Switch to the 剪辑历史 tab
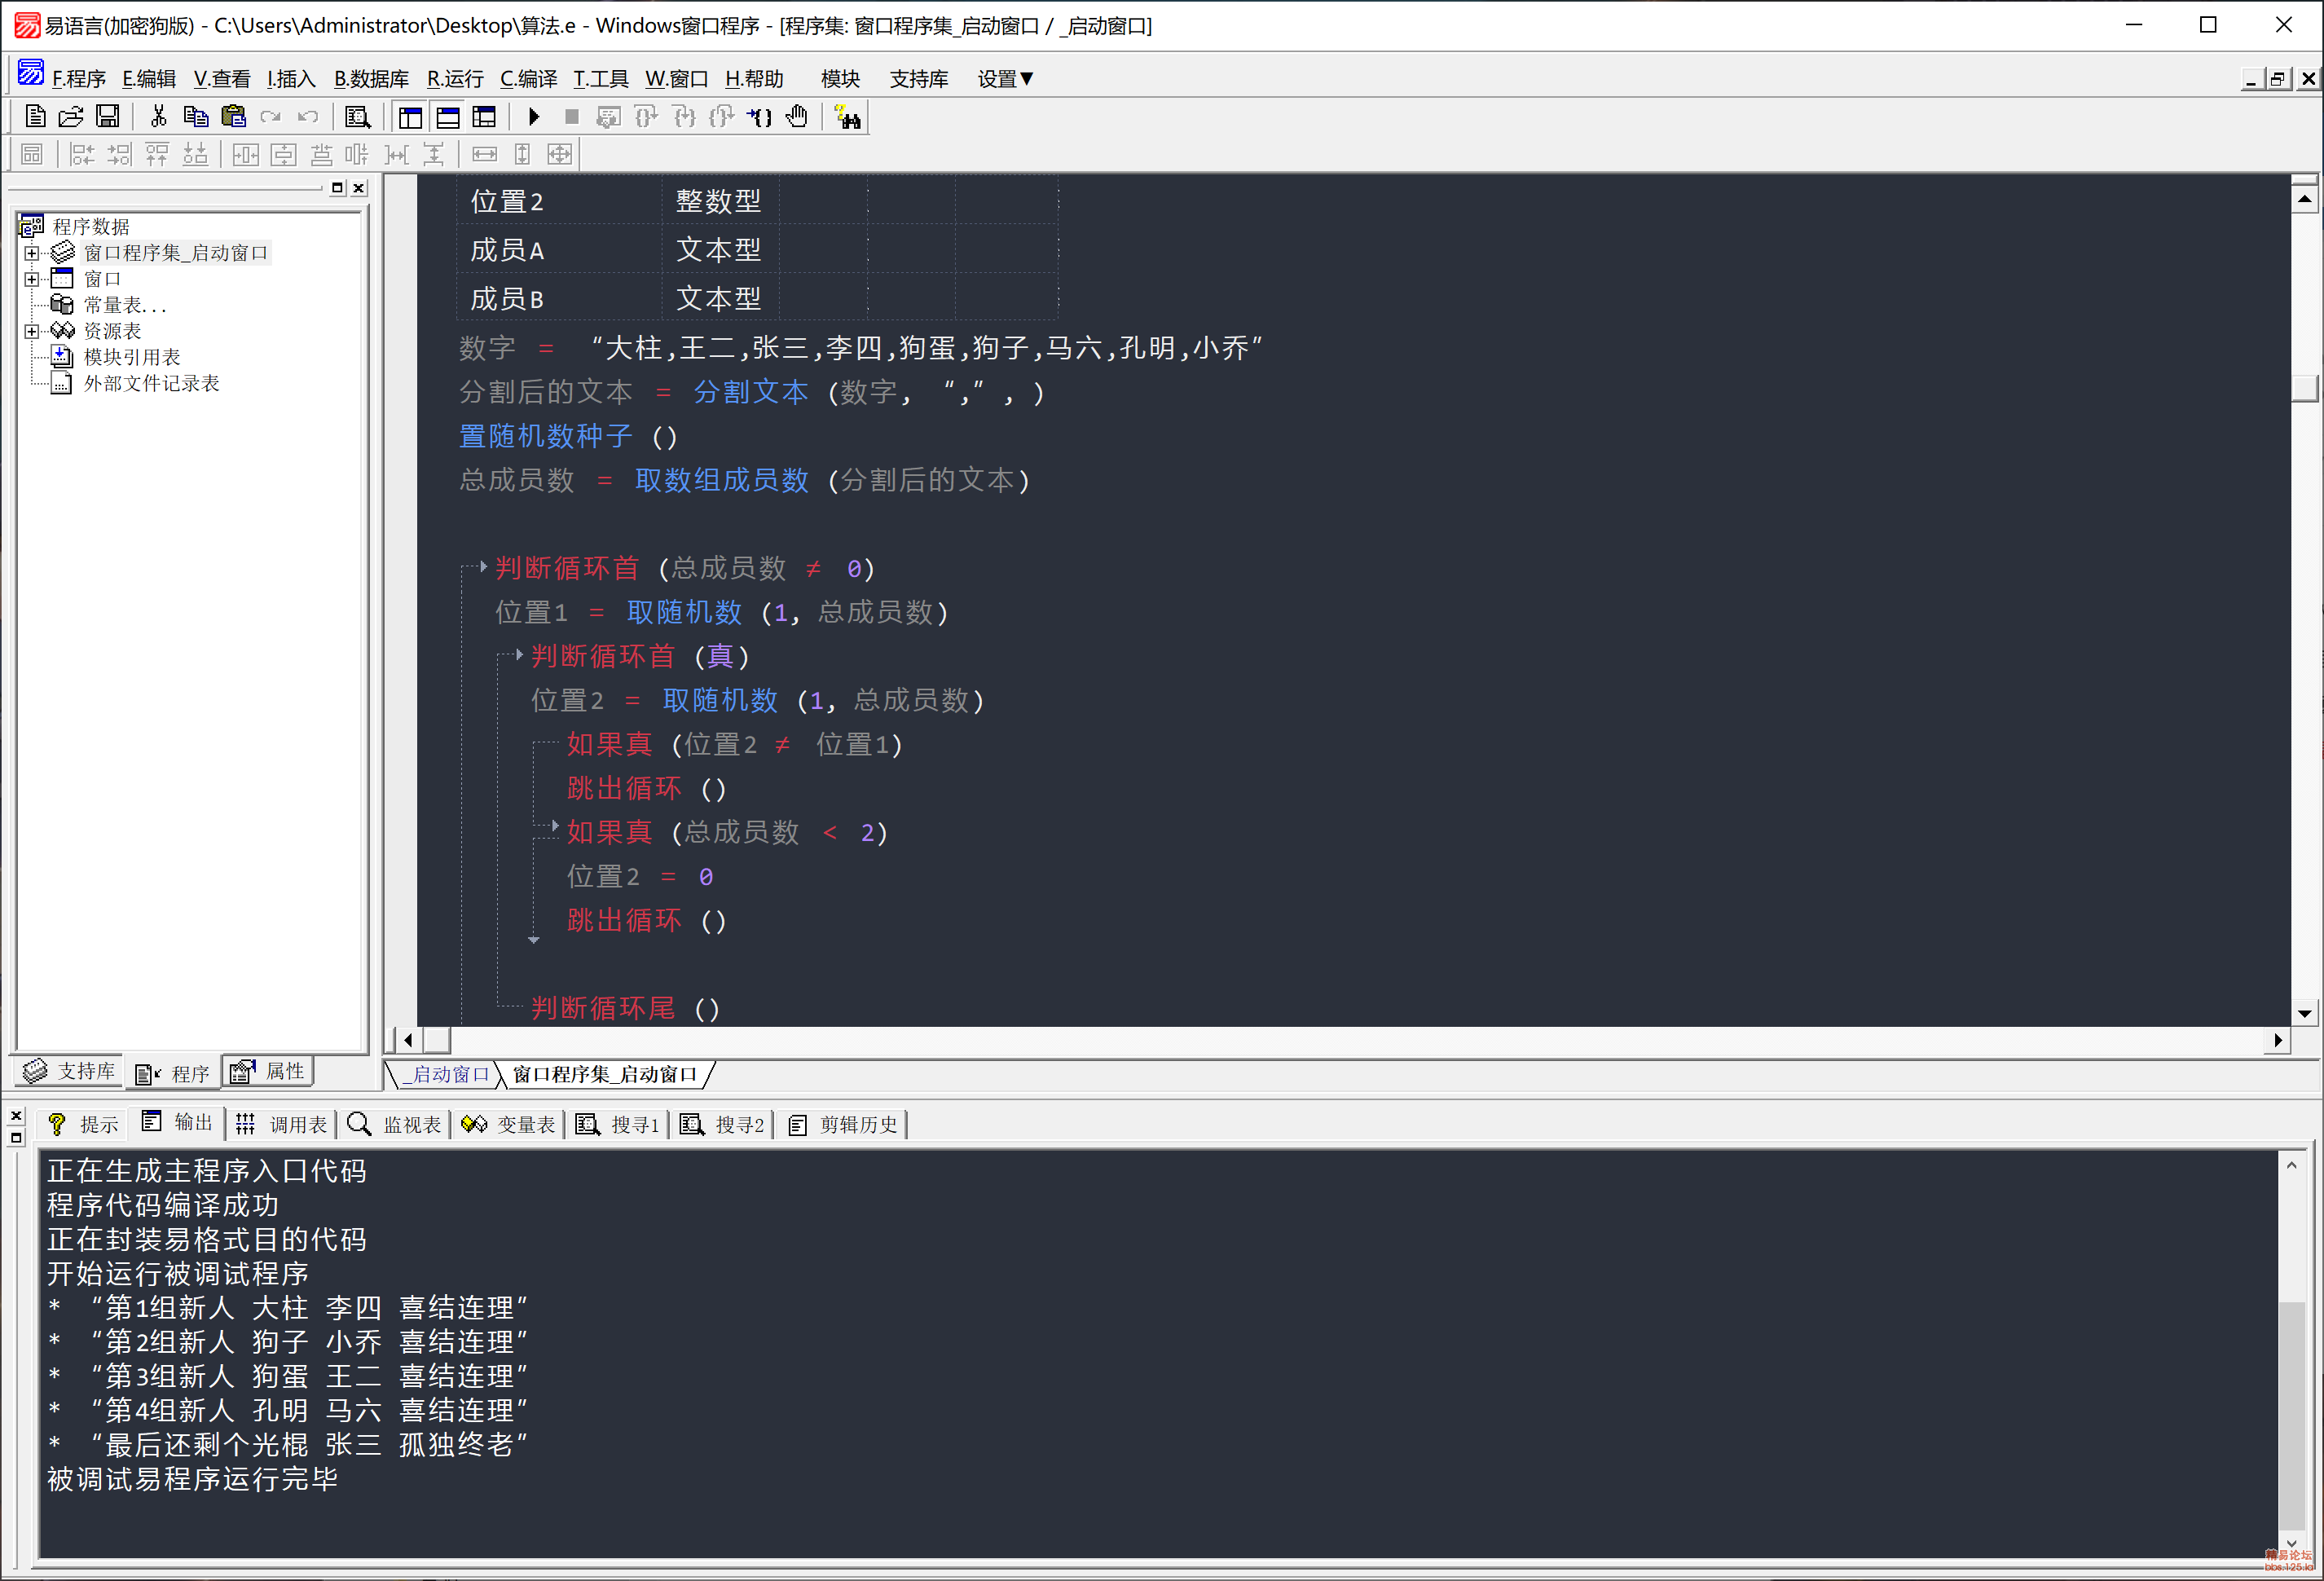This screenshot has width=2324, height=1581. coord(843,1124)
